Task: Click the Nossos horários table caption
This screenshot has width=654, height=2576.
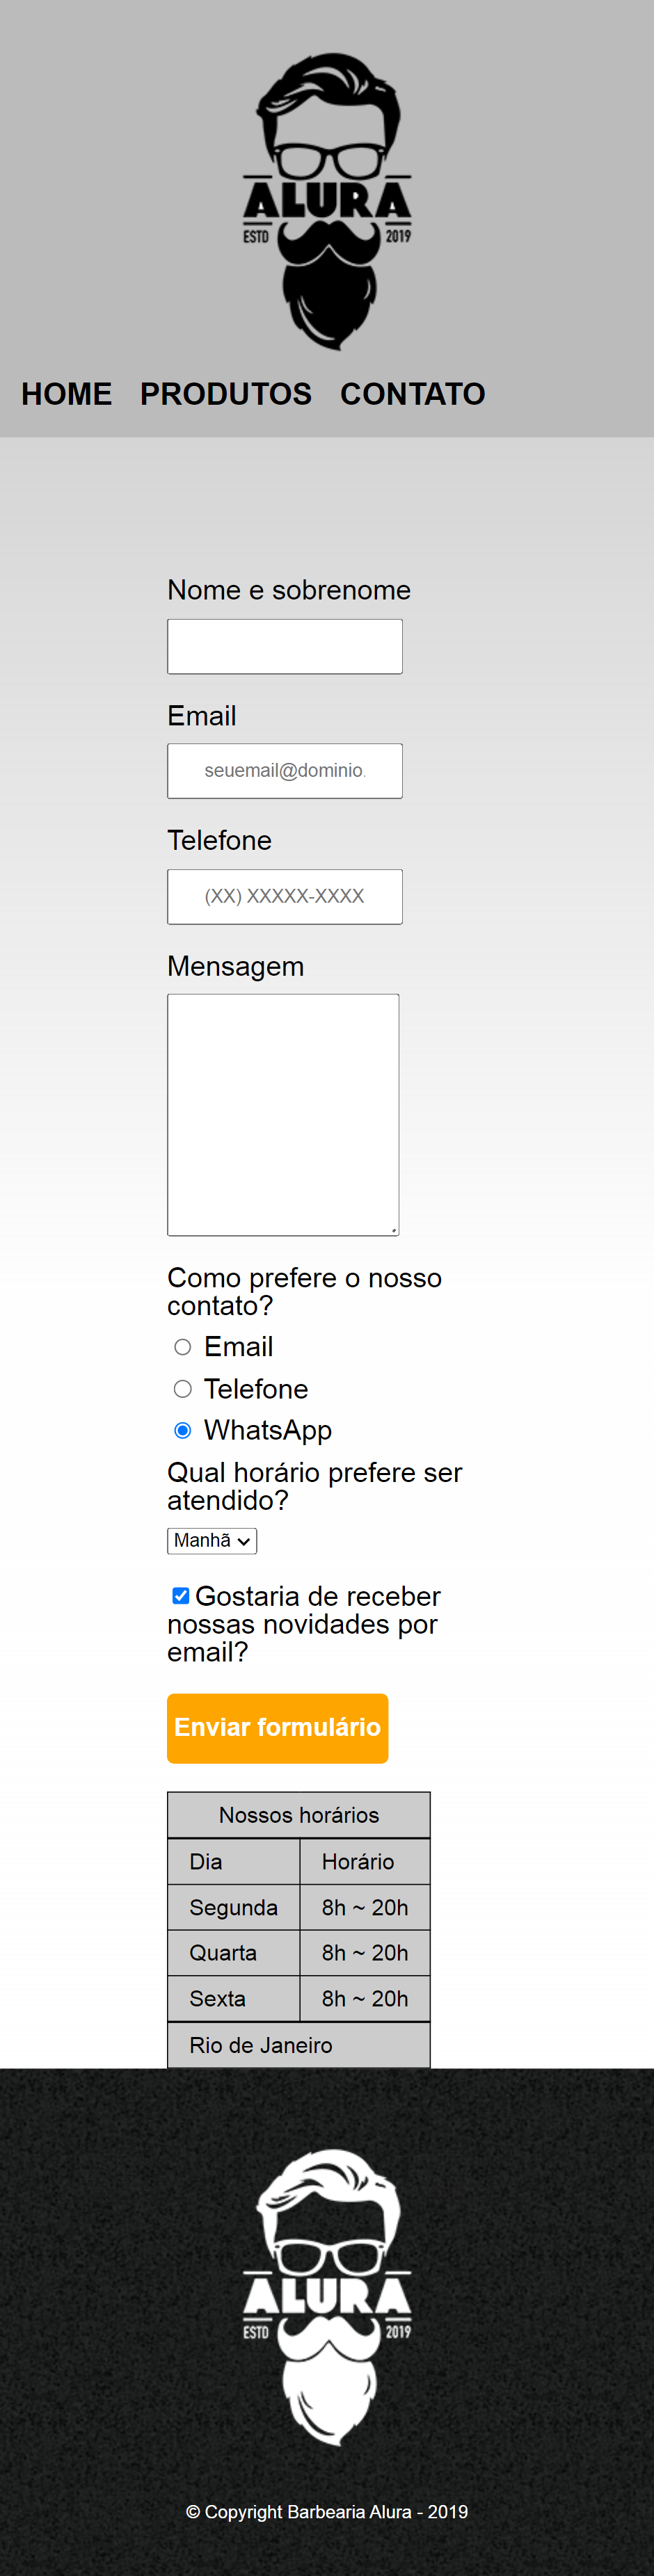Action: 299,1815
